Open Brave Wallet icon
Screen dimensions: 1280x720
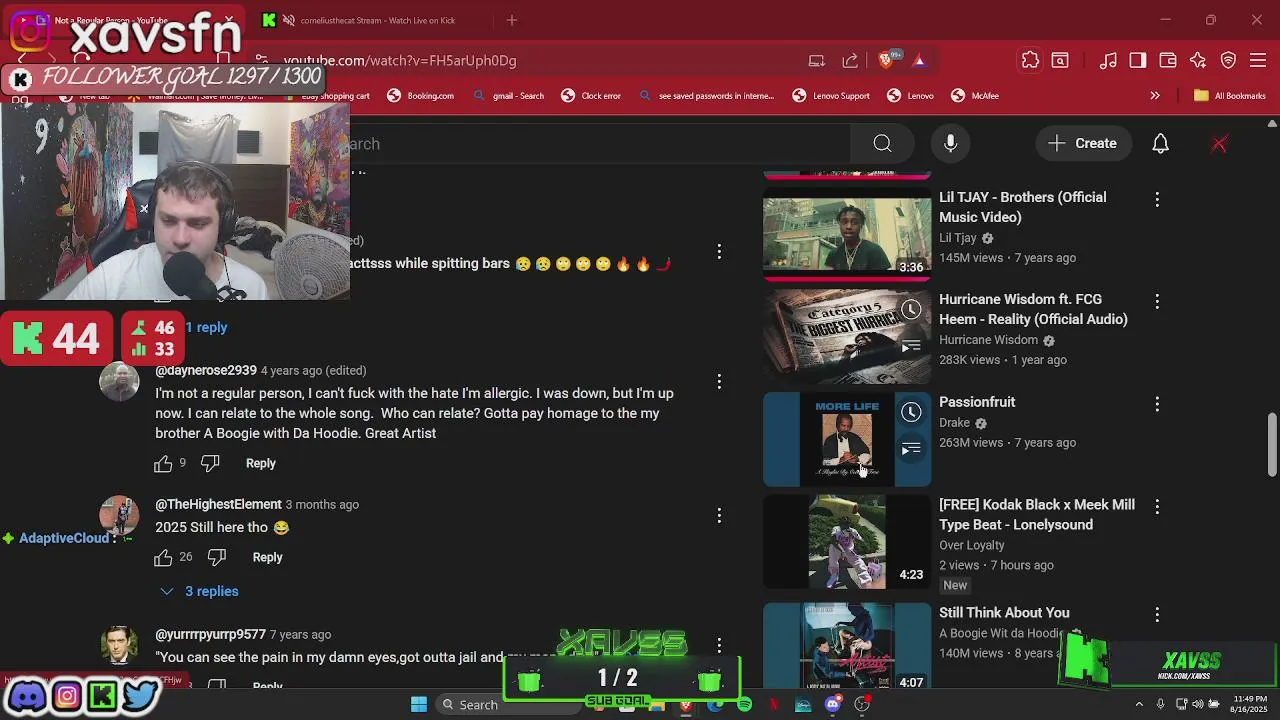click(x=1168, y=61)
